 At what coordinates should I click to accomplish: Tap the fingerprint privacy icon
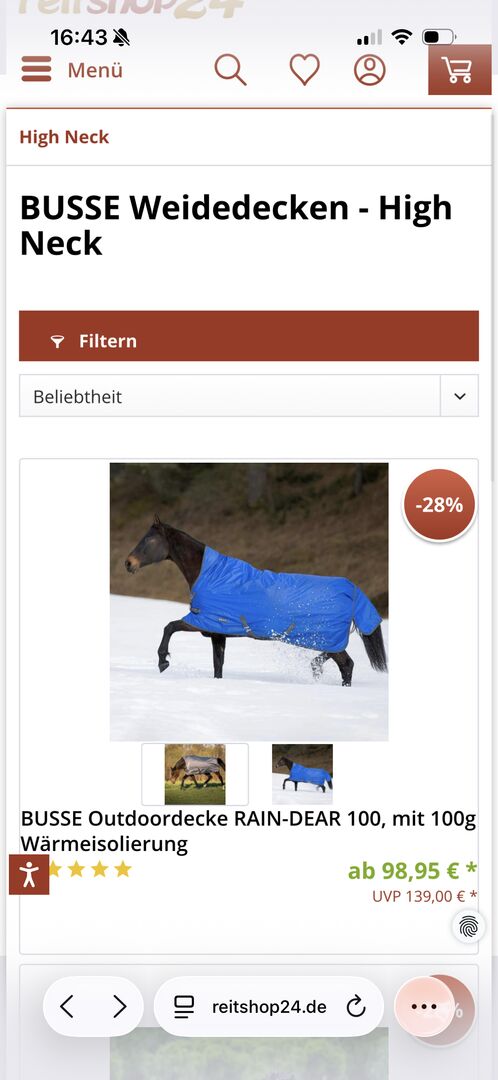coord(468,926)
